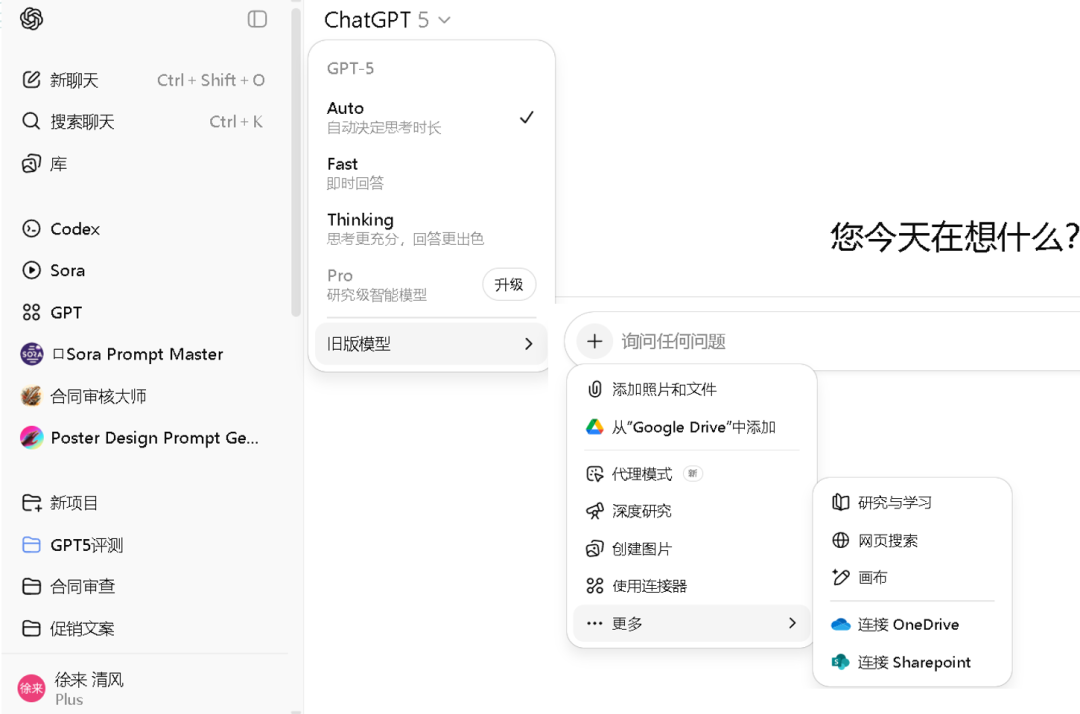This screenshot has height=714, width=1080.
Task: Open the ChatGPT 5 model dropdown
Action: (387, 20)
